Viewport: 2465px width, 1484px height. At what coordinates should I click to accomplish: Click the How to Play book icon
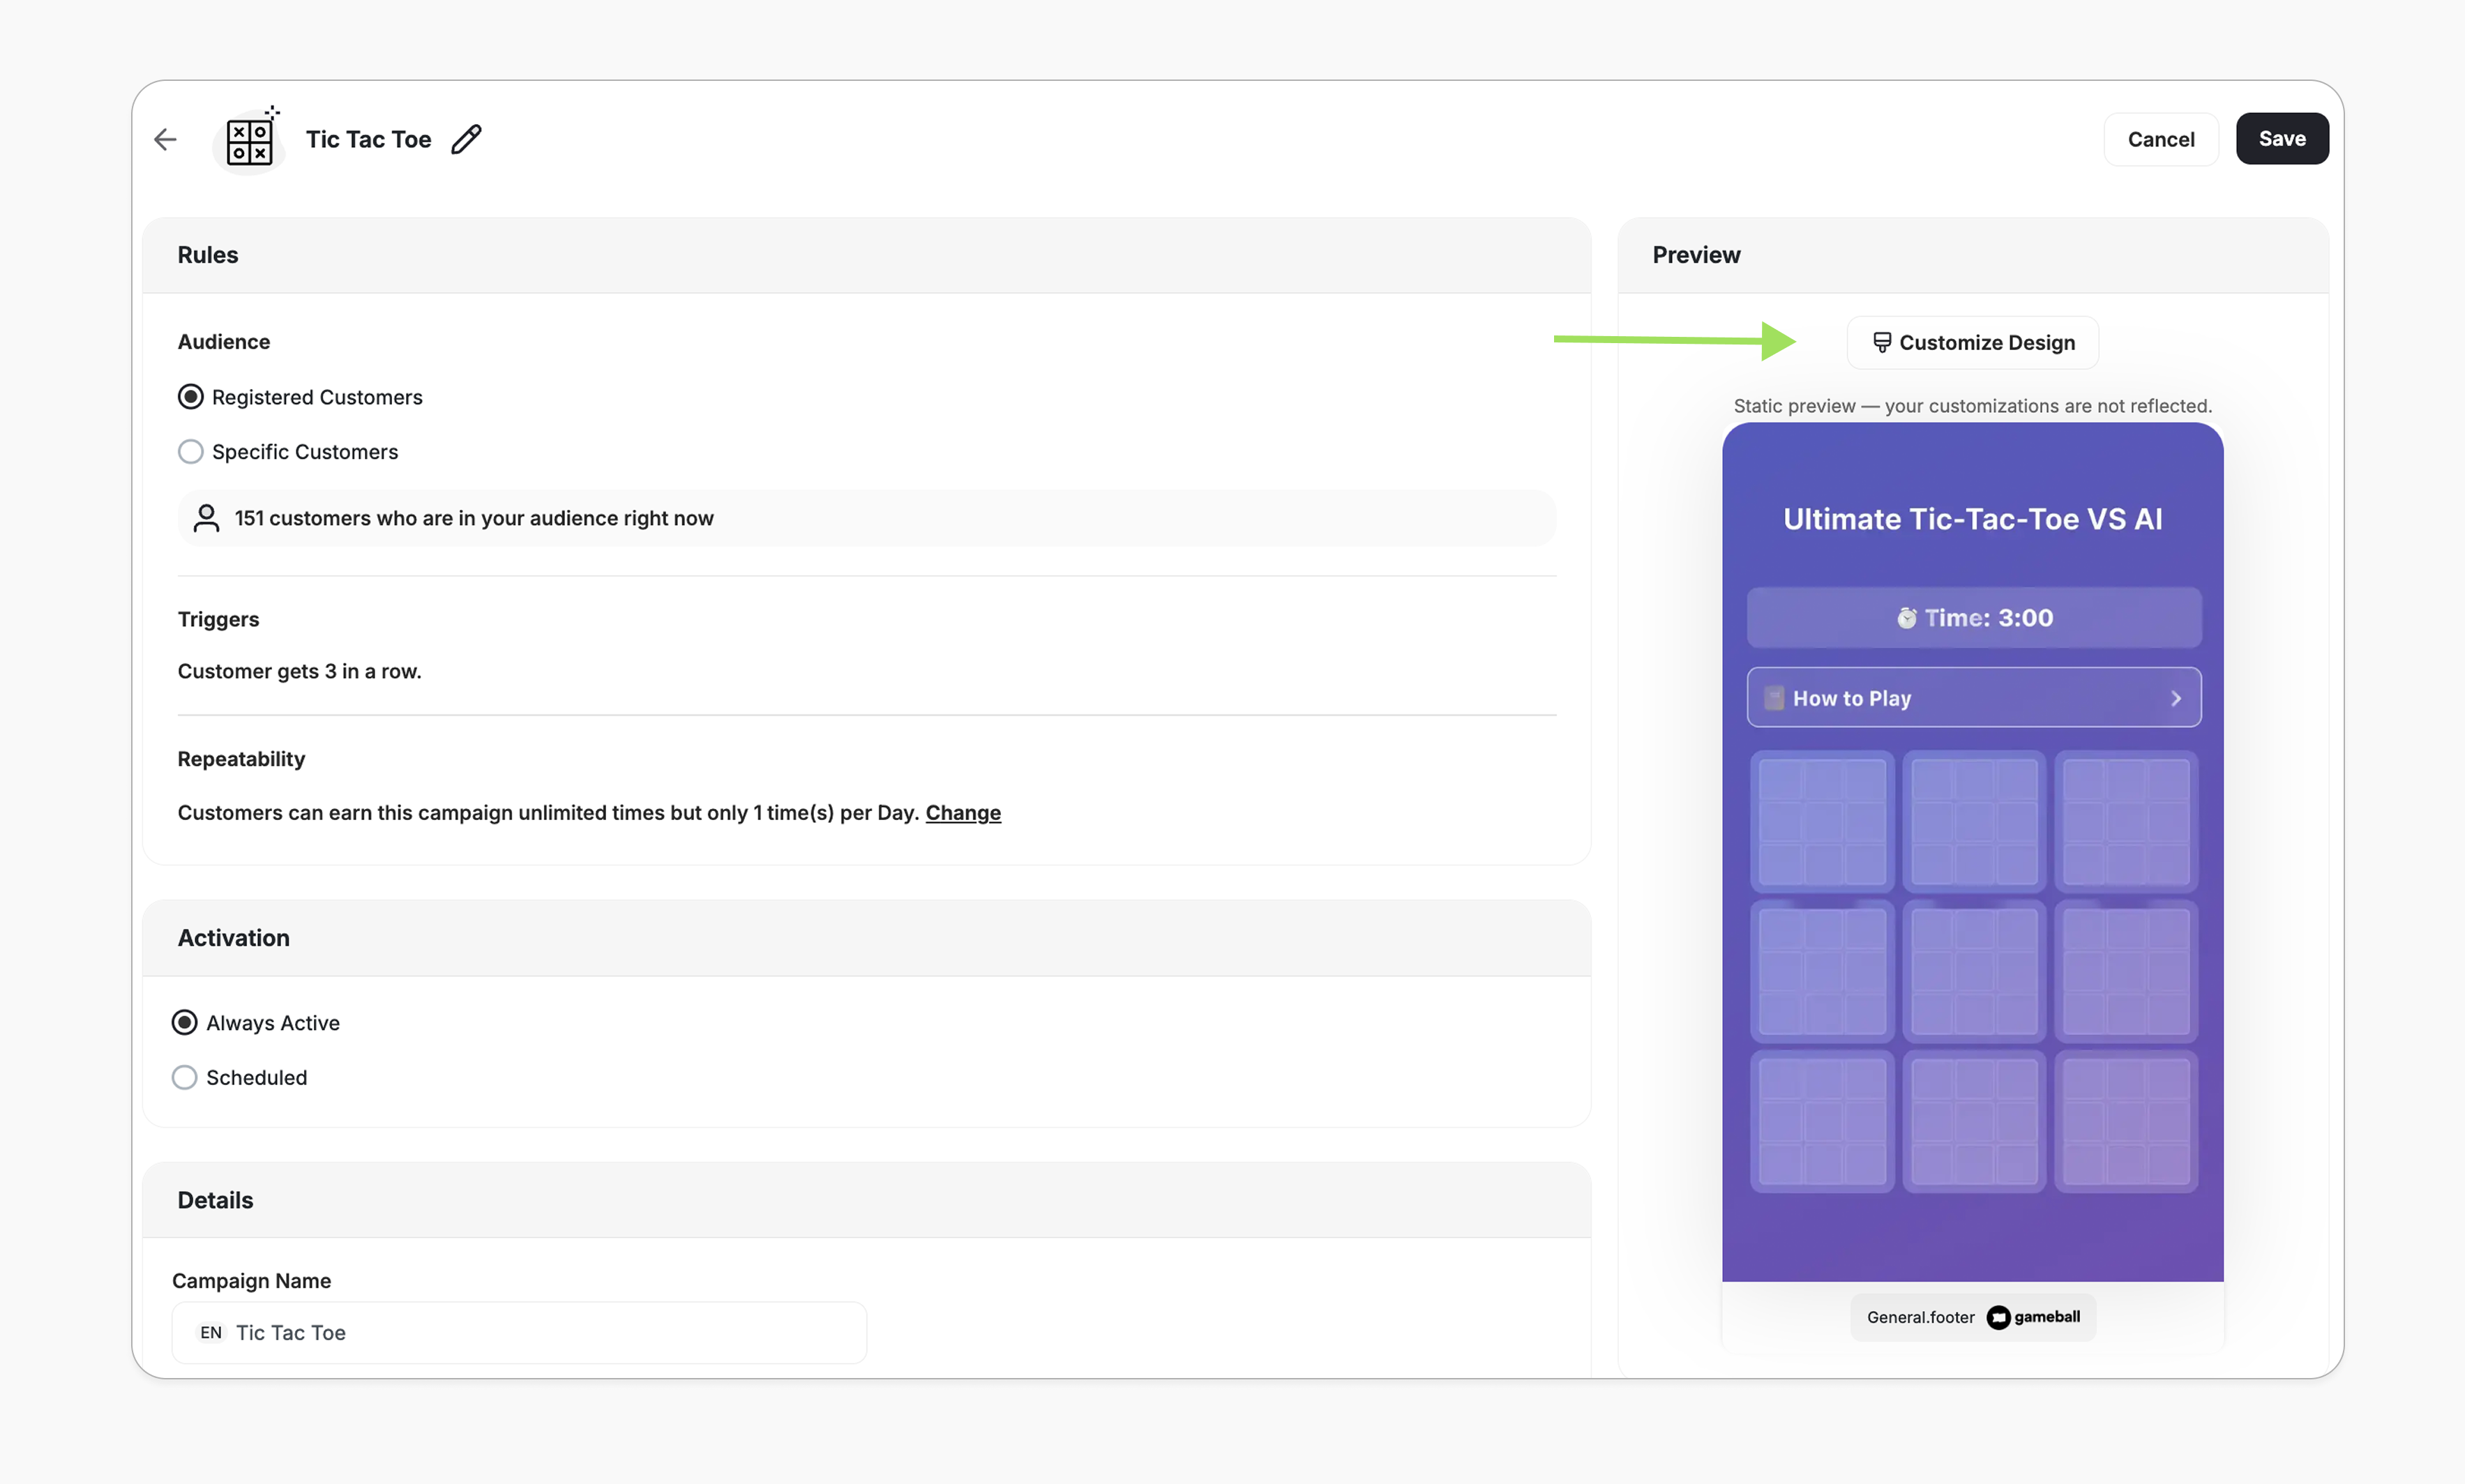[1774, 698]
